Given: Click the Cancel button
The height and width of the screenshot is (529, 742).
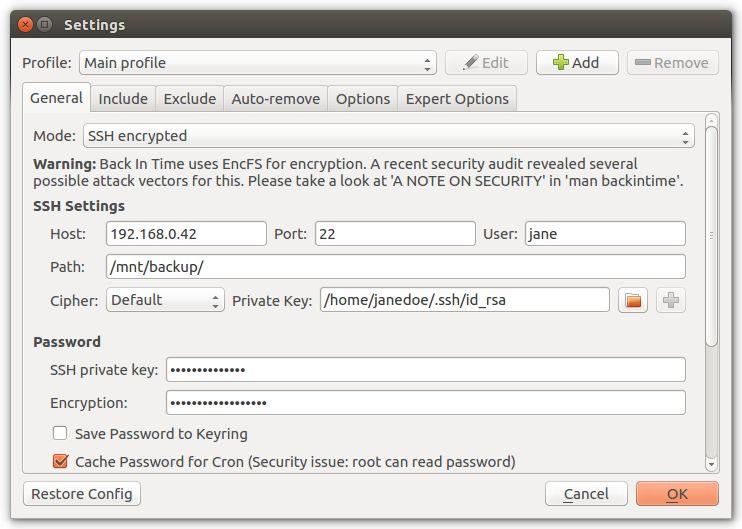Looking at the screenshot, I should (x=586, y=494).
